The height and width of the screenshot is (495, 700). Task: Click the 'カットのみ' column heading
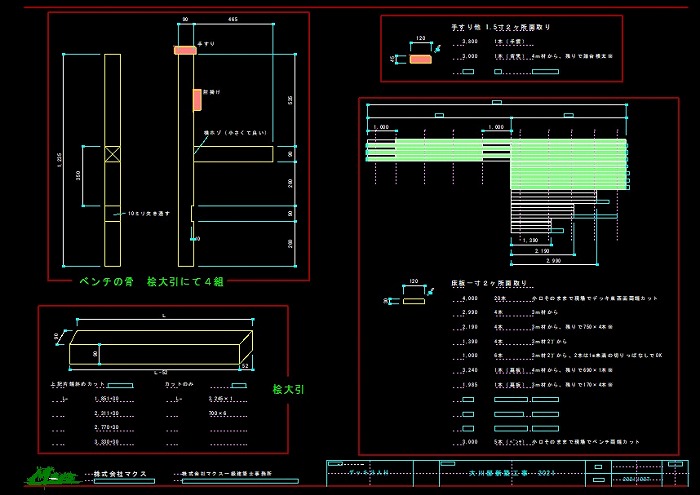point(179,384)
